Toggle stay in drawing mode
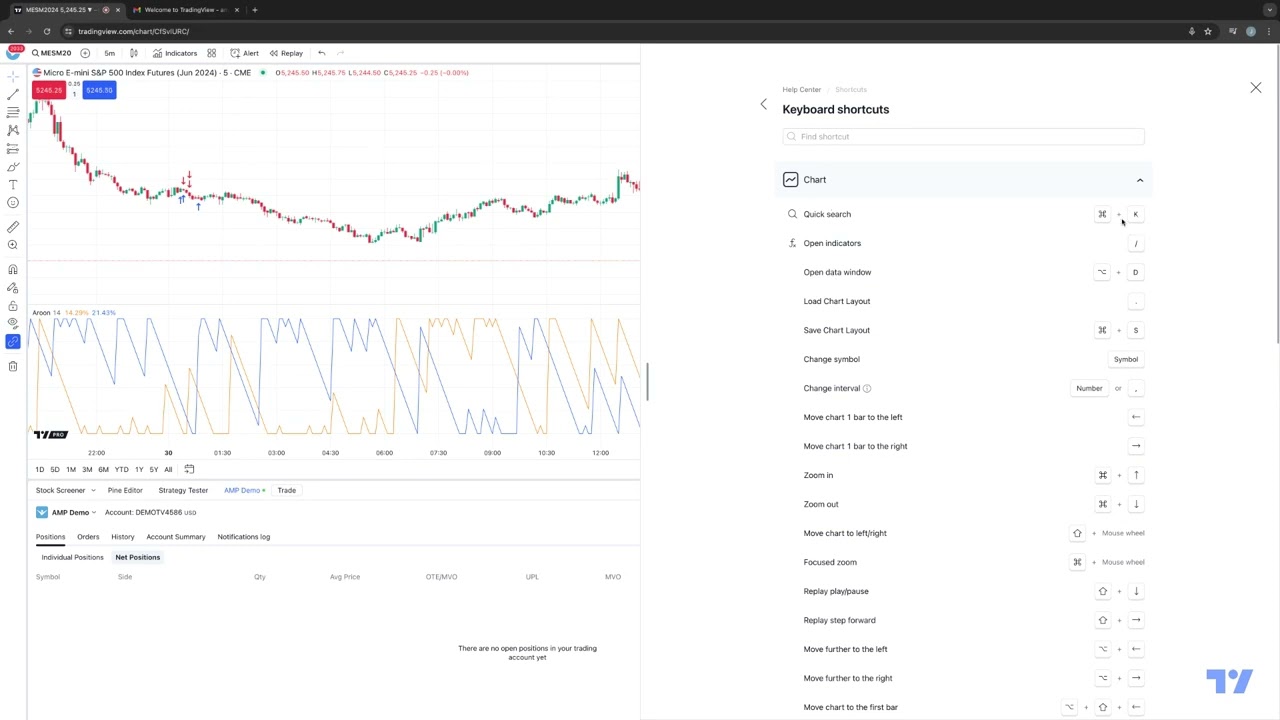 [x=13, y=287]
